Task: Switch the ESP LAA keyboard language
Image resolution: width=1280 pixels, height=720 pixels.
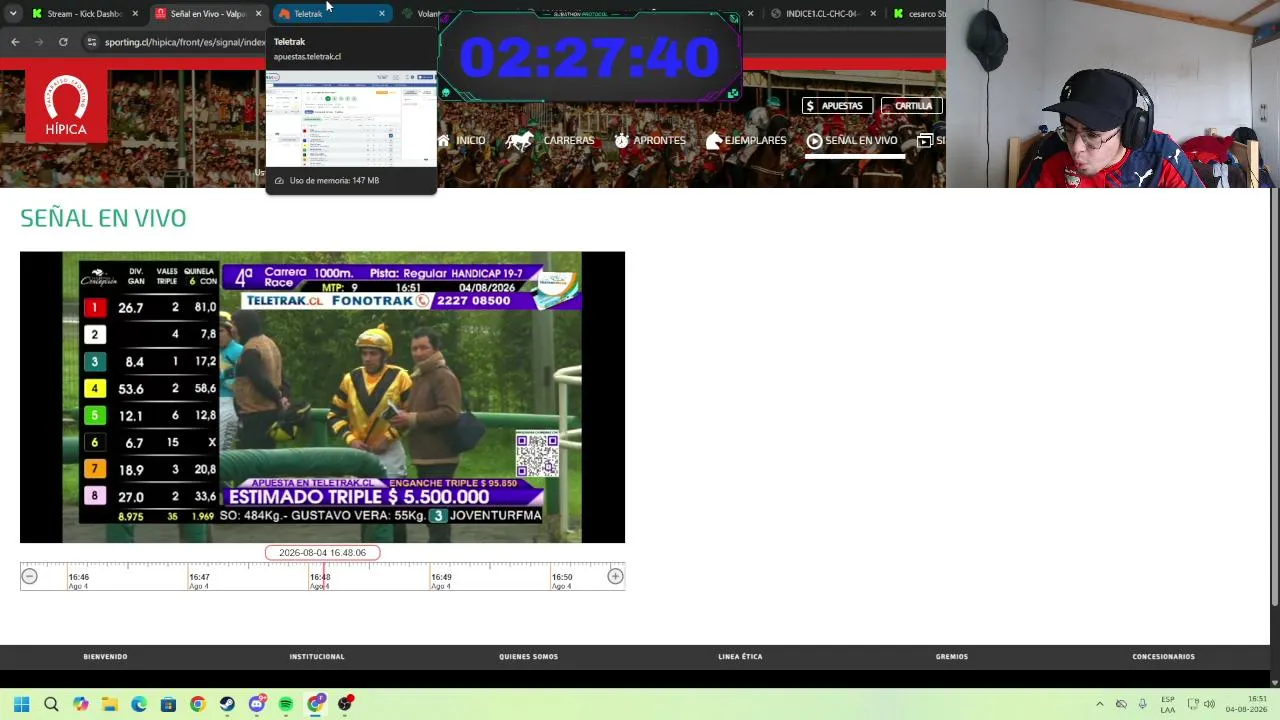Action: click(1168, 704)
